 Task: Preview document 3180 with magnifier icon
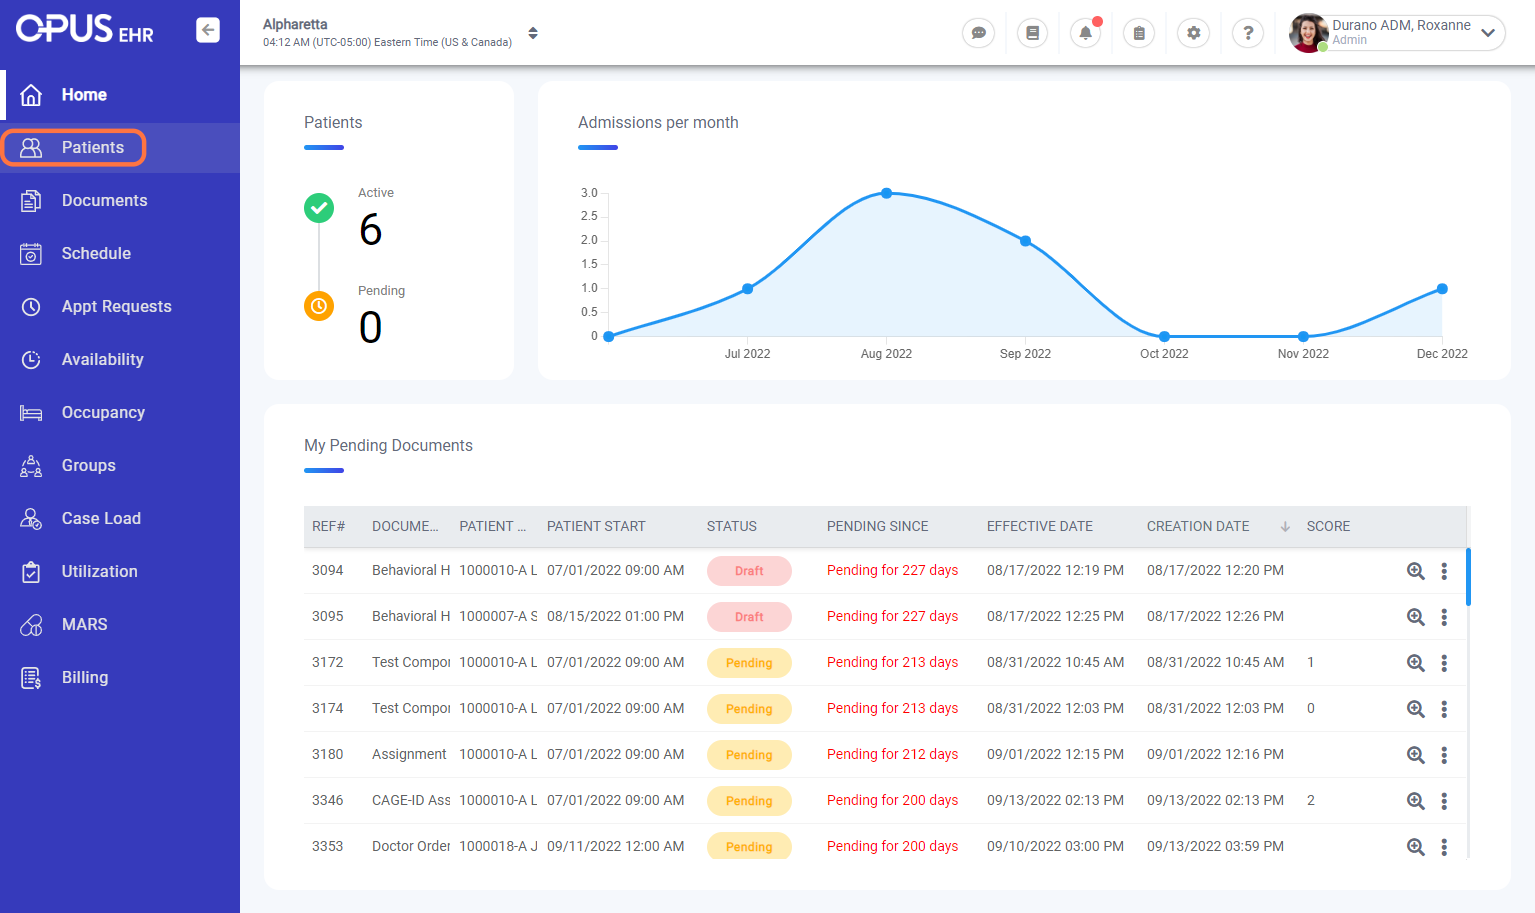pyautogui.click(x=1416, y=755)
